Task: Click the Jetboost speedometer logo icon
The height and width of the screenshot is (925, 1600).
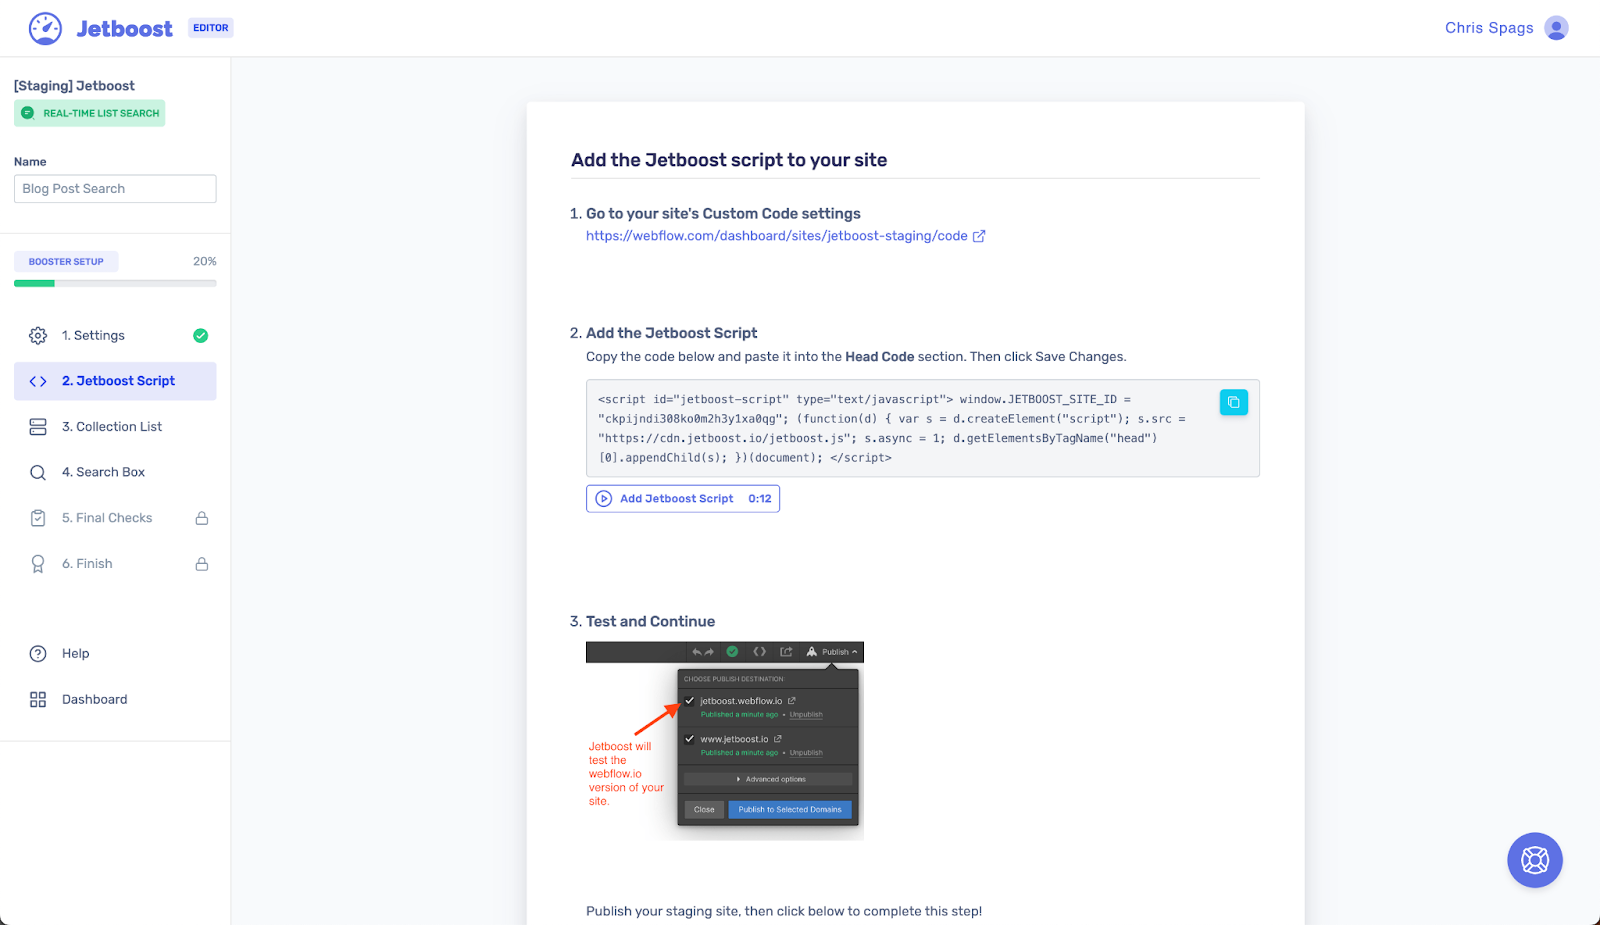Action: (x=45, y=28)
